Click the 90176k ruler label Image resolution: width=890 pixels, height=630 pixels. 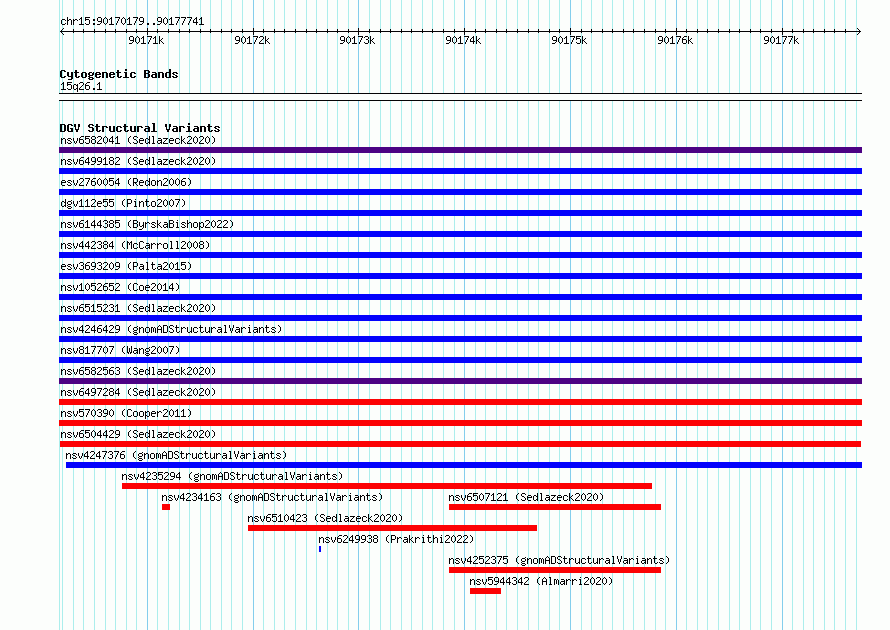point(675,40)
